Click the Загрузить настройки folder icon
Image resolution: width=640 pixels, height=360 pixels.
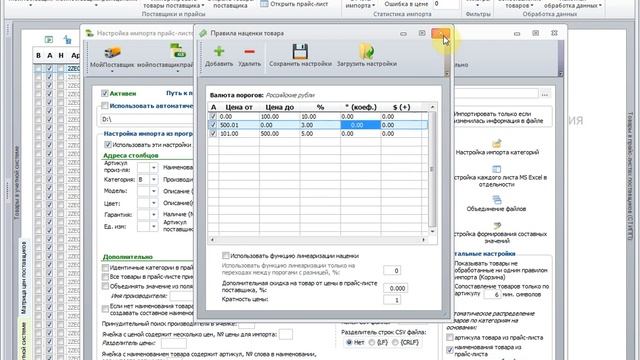click(x=367, y=51)
